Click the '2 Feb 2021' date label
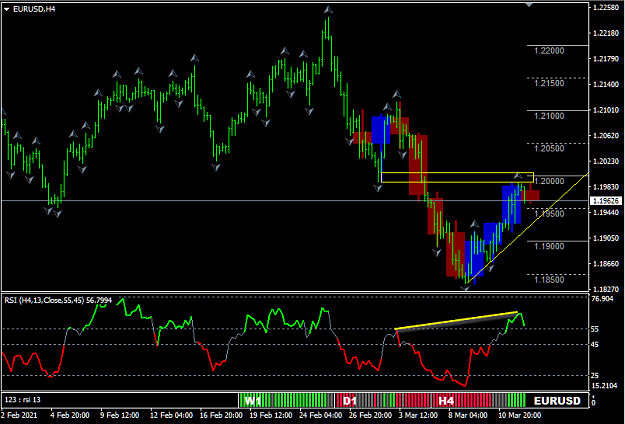The width and height of the screenshot is (625, 424). pos(19,415)
